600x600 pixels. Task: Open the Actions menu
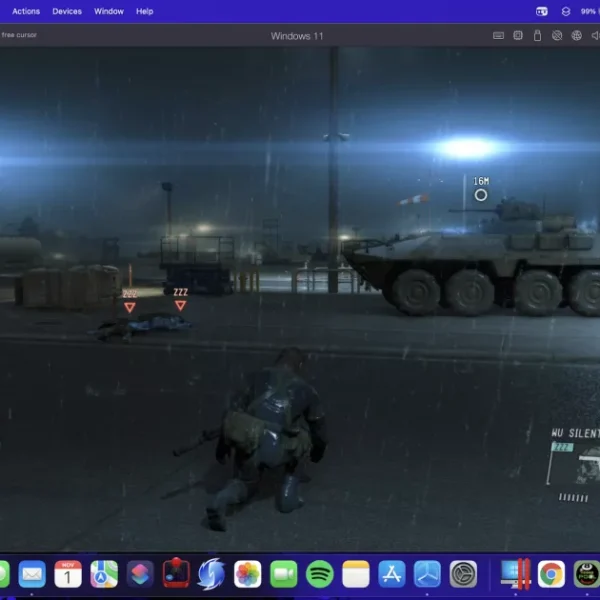pos(26,11)
